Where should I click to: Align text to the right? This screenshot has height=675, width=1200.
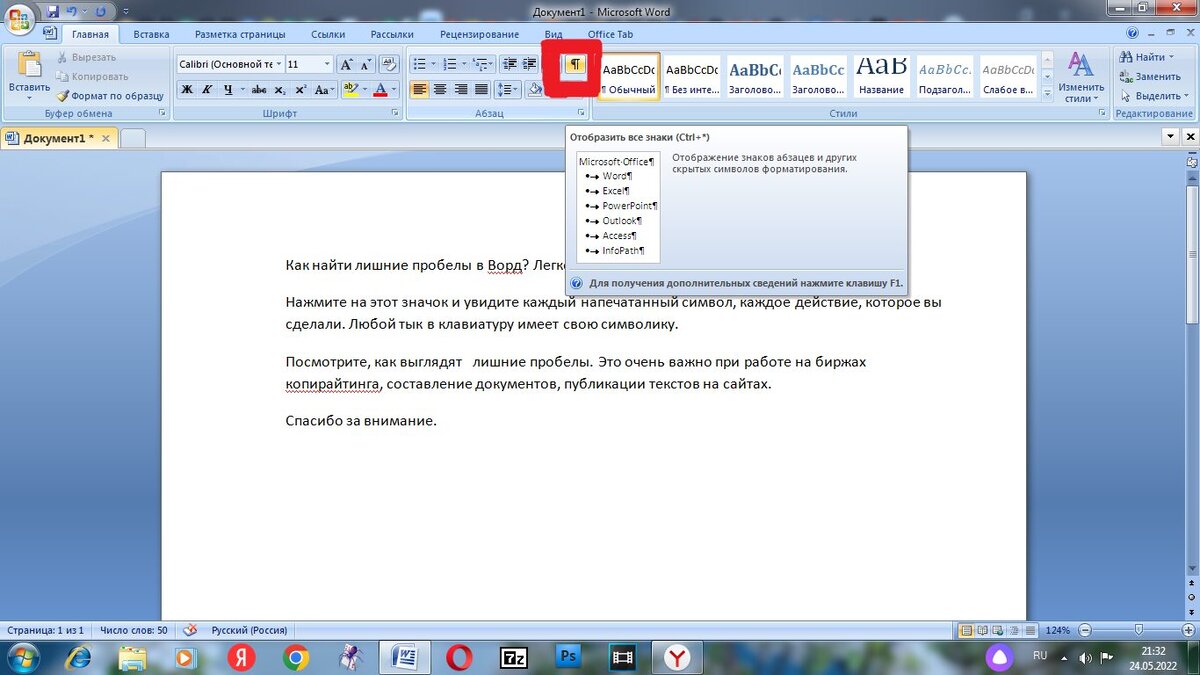(461, 89)
